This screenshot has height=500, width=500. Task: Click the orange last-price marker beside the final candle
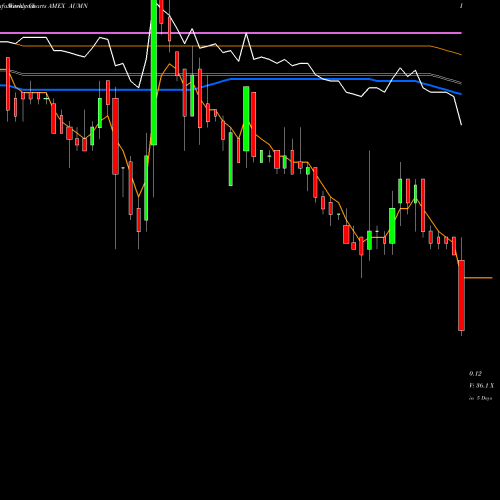[478, 278]
